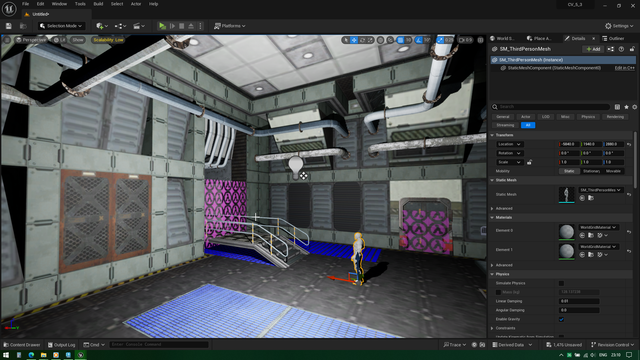Click the Scalability: Low warning label
Image resolution: width=640 pixels, height=360 pixels.
tap(108, 40)
